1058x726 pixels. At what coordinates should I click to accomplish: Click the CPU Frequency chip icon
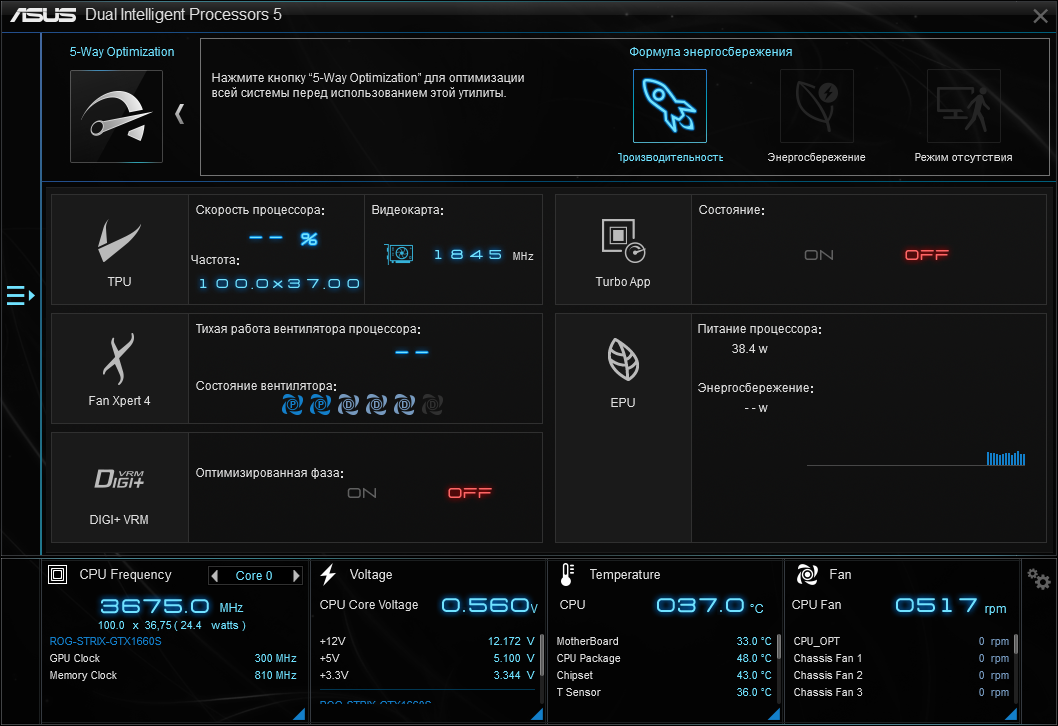[58, 574]
